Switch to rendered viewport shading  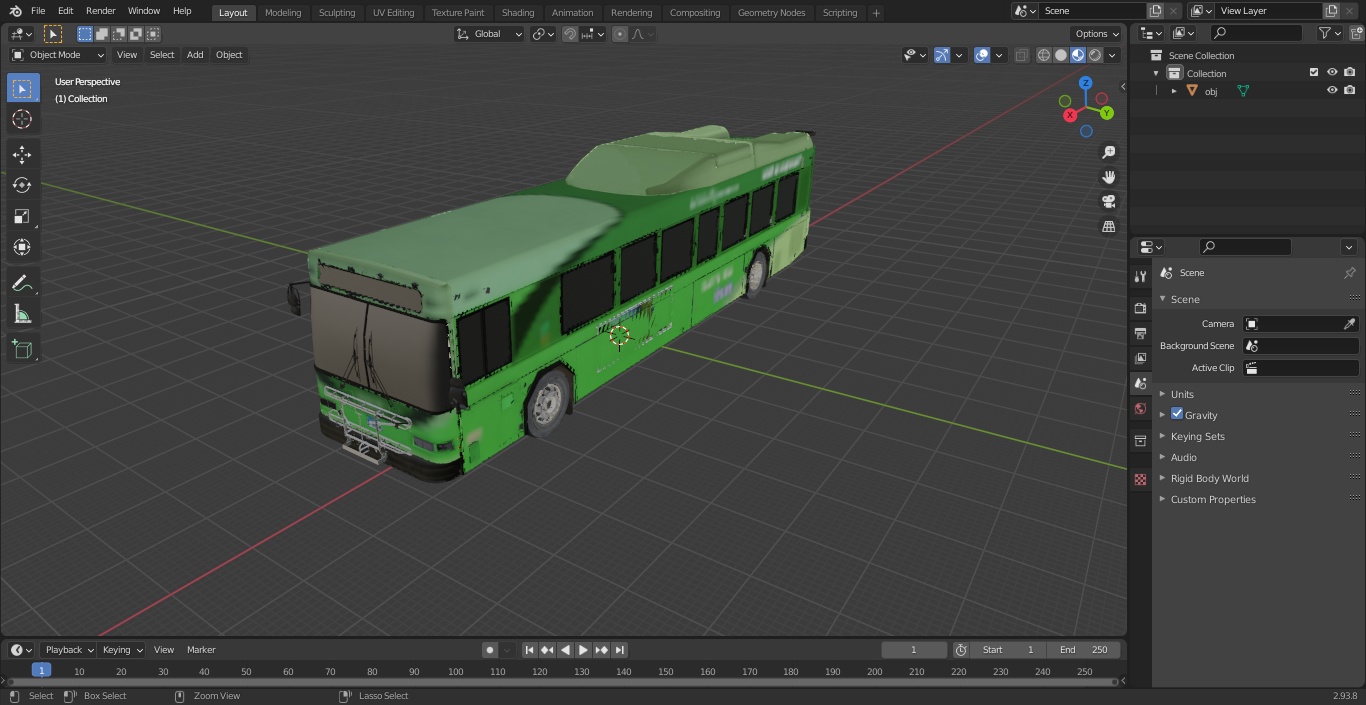pyautogui.click(x=1095, y=55)
